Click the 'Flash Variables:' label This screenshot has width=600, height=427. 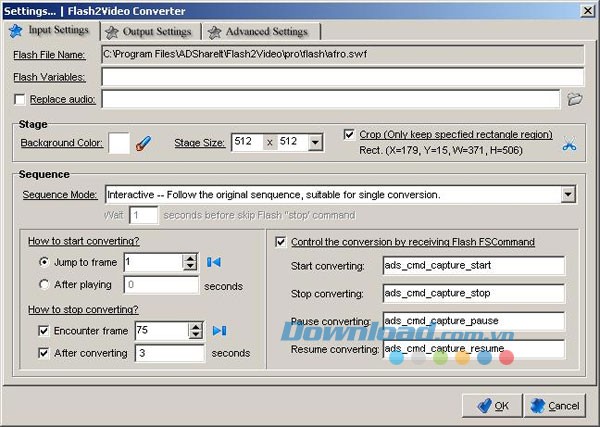(x=49, y=77)
